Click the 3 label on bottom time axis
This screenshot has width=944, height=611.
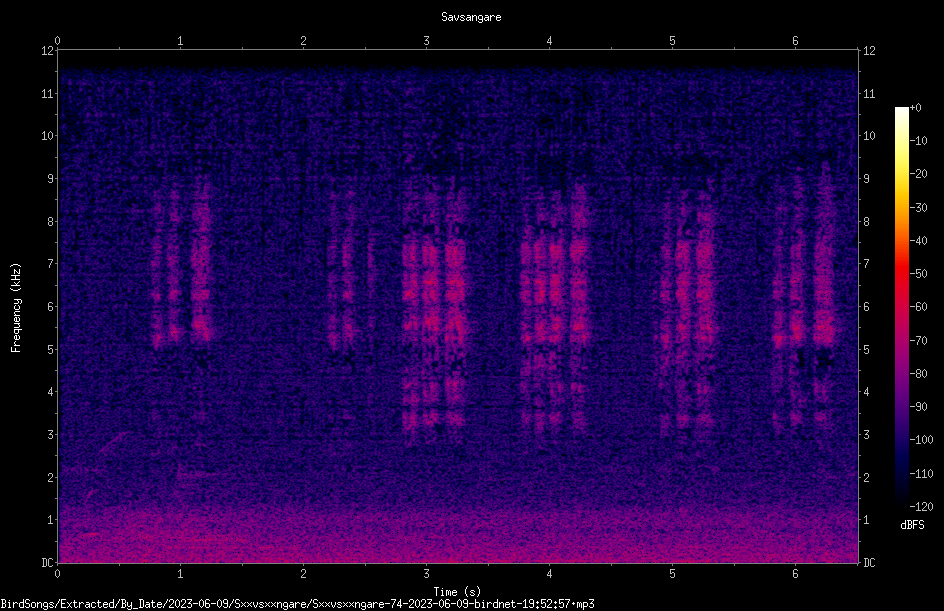(x=426, y=574)
